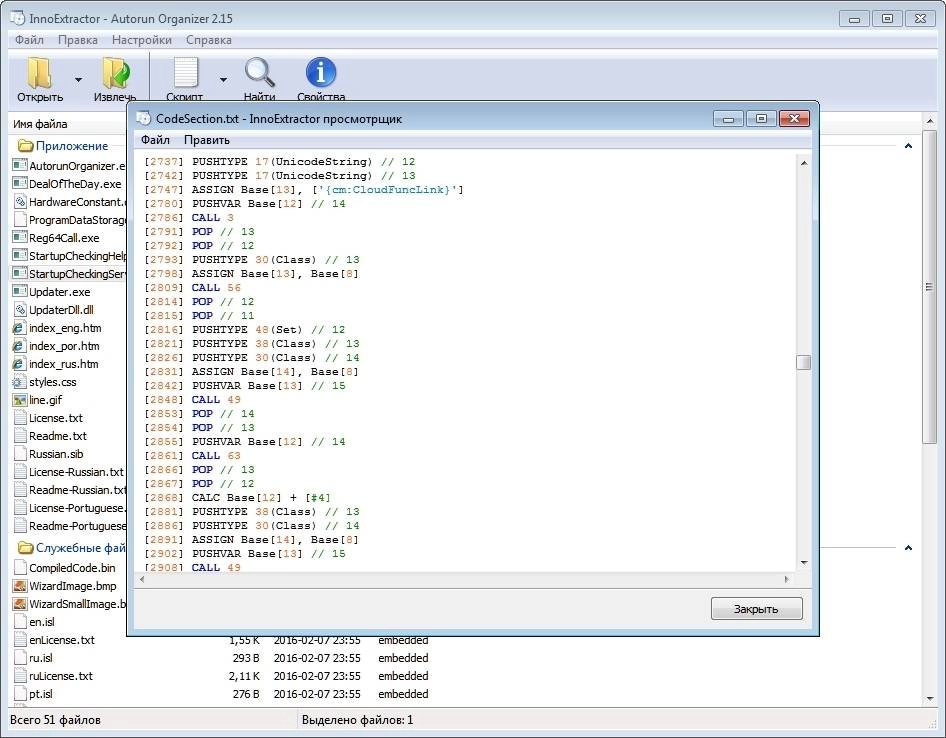Click the Имя файла column header
Image resolution: width=946 pixels, height=738 pixels.
click(40, 124)
